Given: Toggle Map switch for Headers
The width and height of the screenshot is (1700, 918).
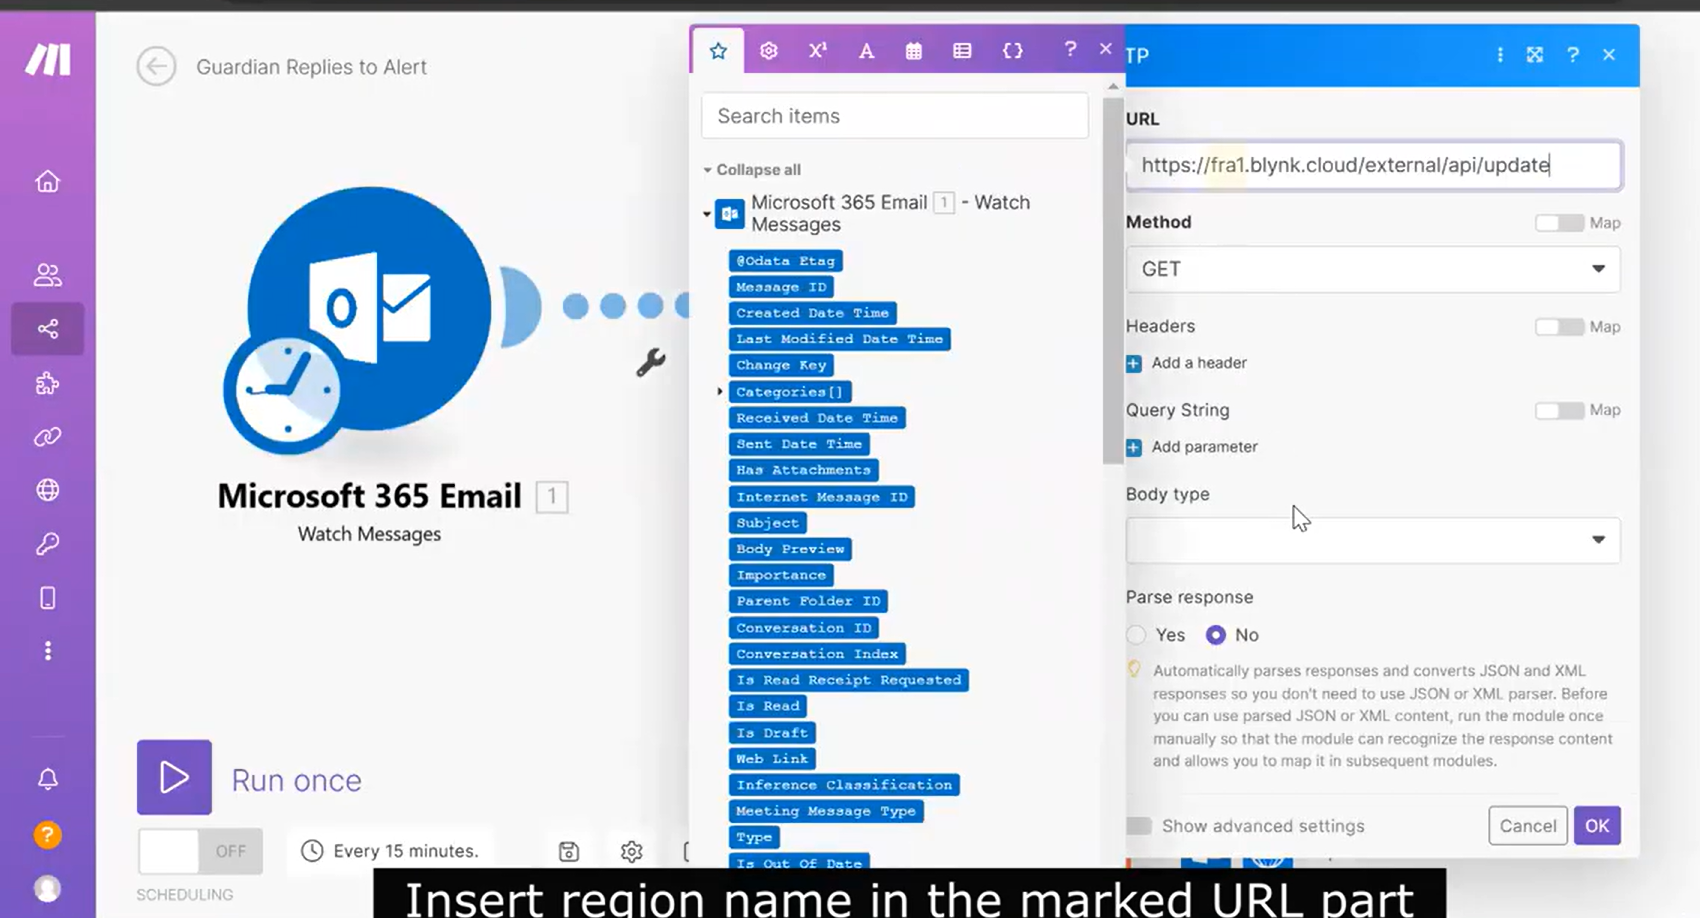Looking at the screenshot, I should pos(1559,327).
